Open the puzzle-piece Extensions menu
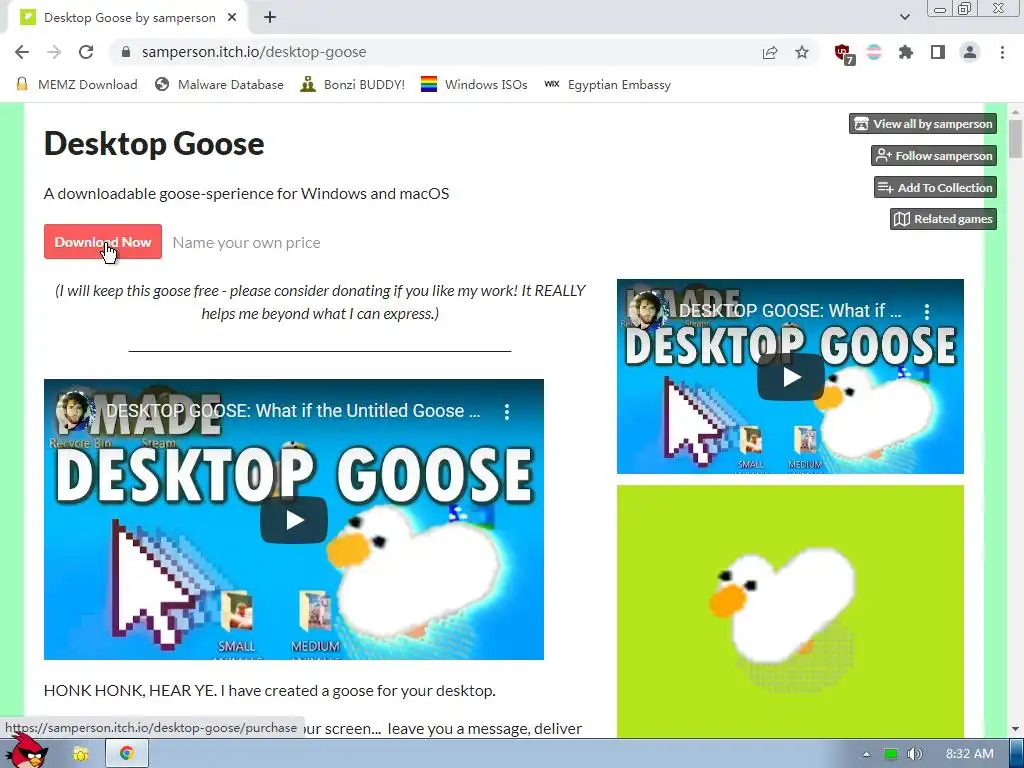The height and width of the screenshot is (768, 1024). tap(906, 52)
